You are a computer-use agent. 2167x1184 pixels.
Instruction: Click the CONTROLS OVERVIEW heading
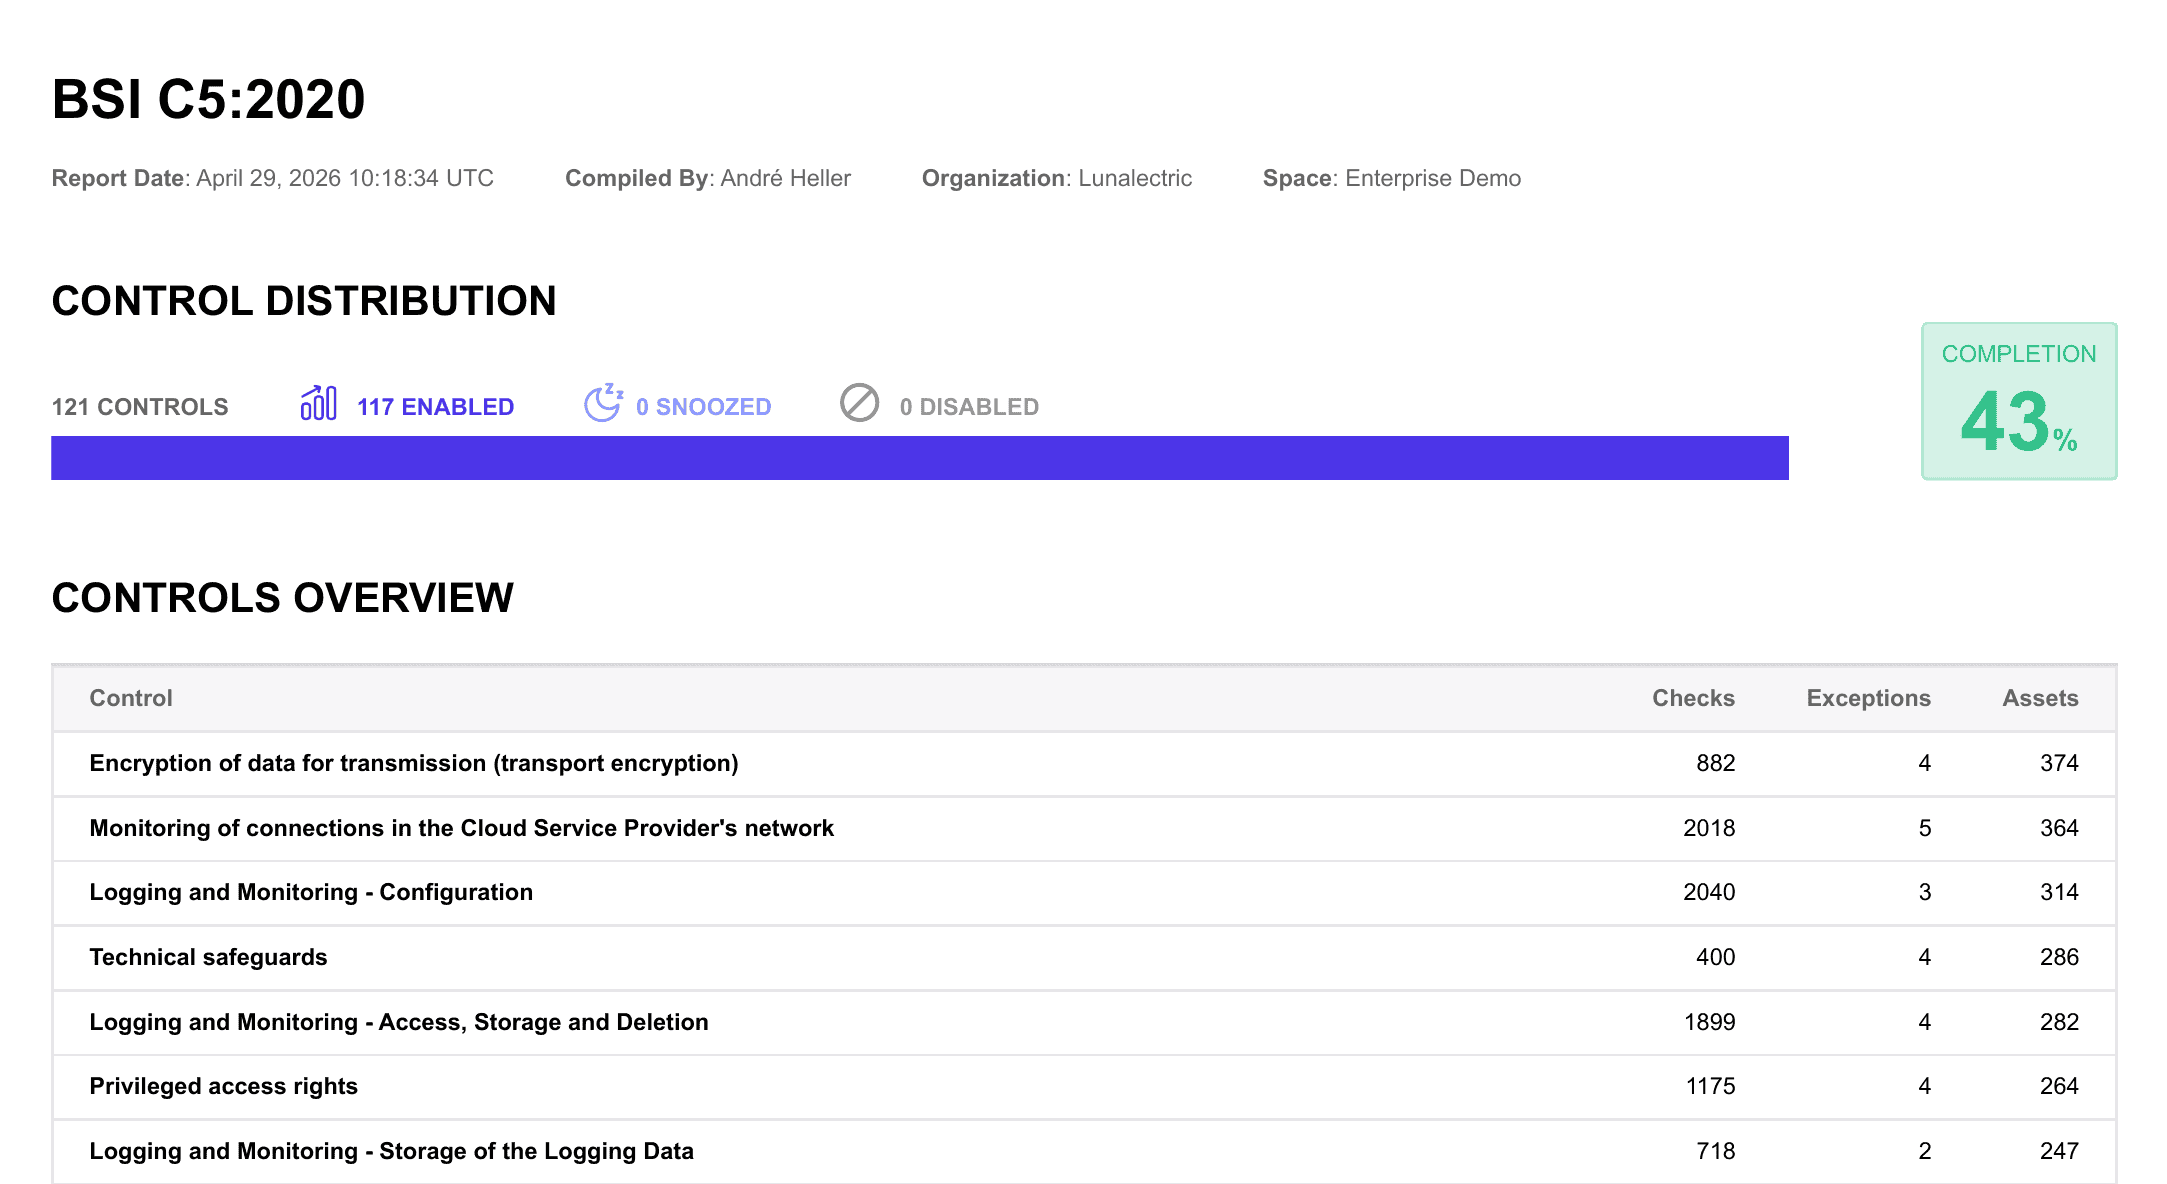pyautogui.click(x=283, y=598)
